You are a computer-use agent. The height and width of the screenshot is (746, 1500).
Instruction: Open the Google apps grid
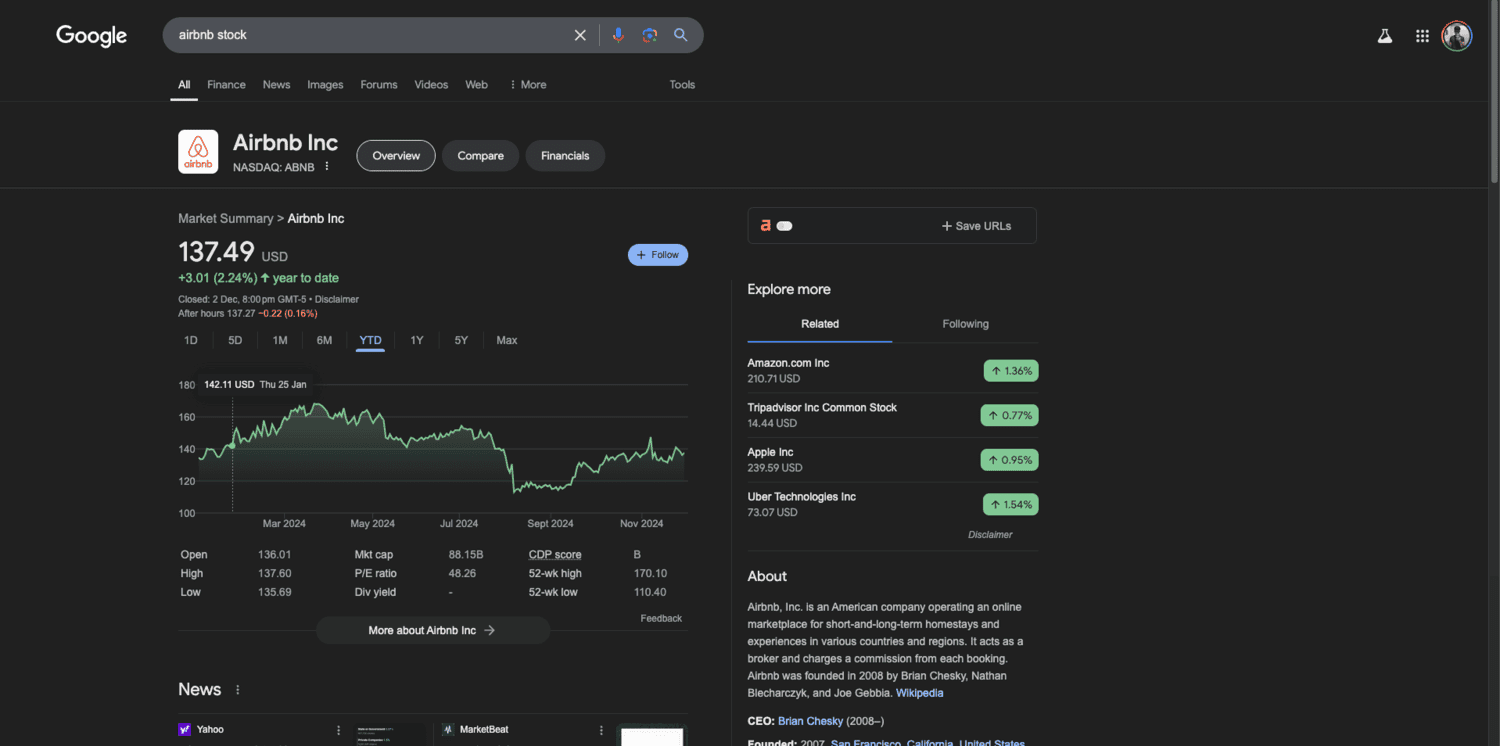tap(1422, 36)
